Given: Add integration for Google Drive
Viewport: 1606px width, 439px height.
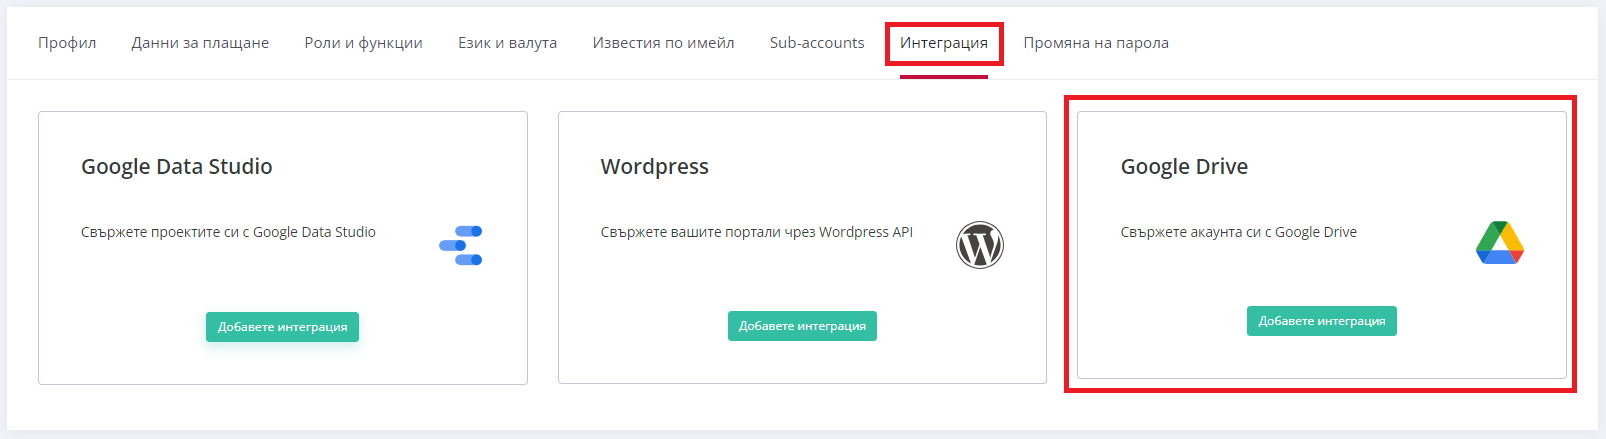Looking at the screenshot, I should (1322, 321).
